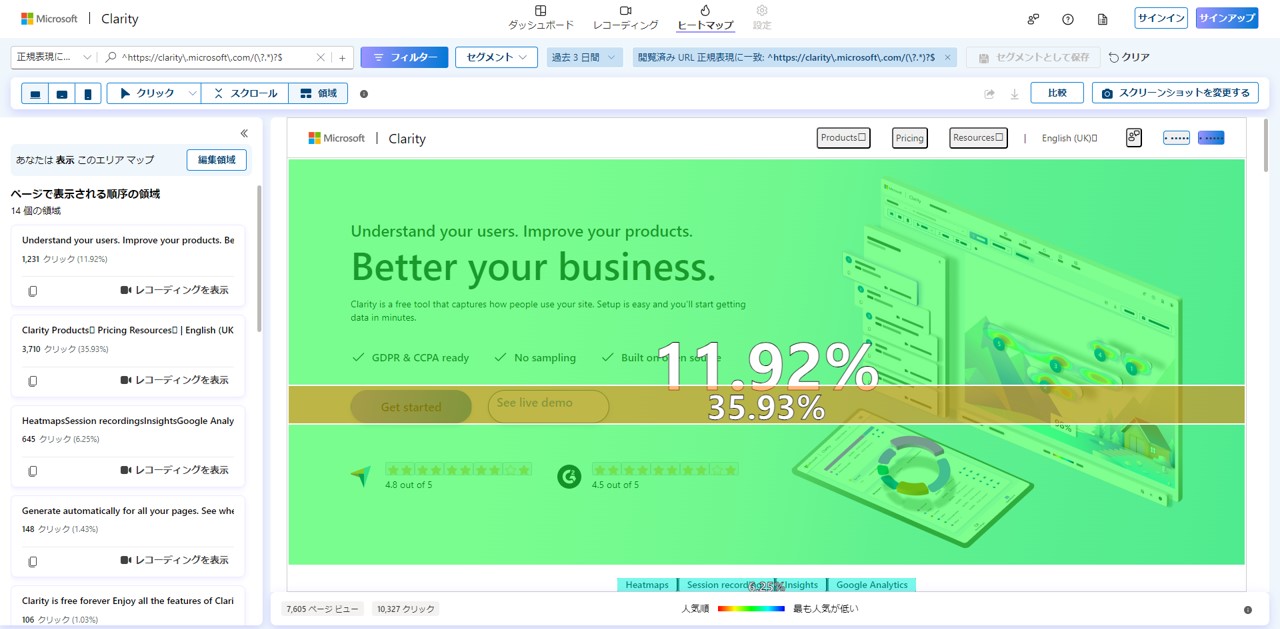Select the mobile device view icon
Viewport: 1280px width, 629px height.
(88, 94)
